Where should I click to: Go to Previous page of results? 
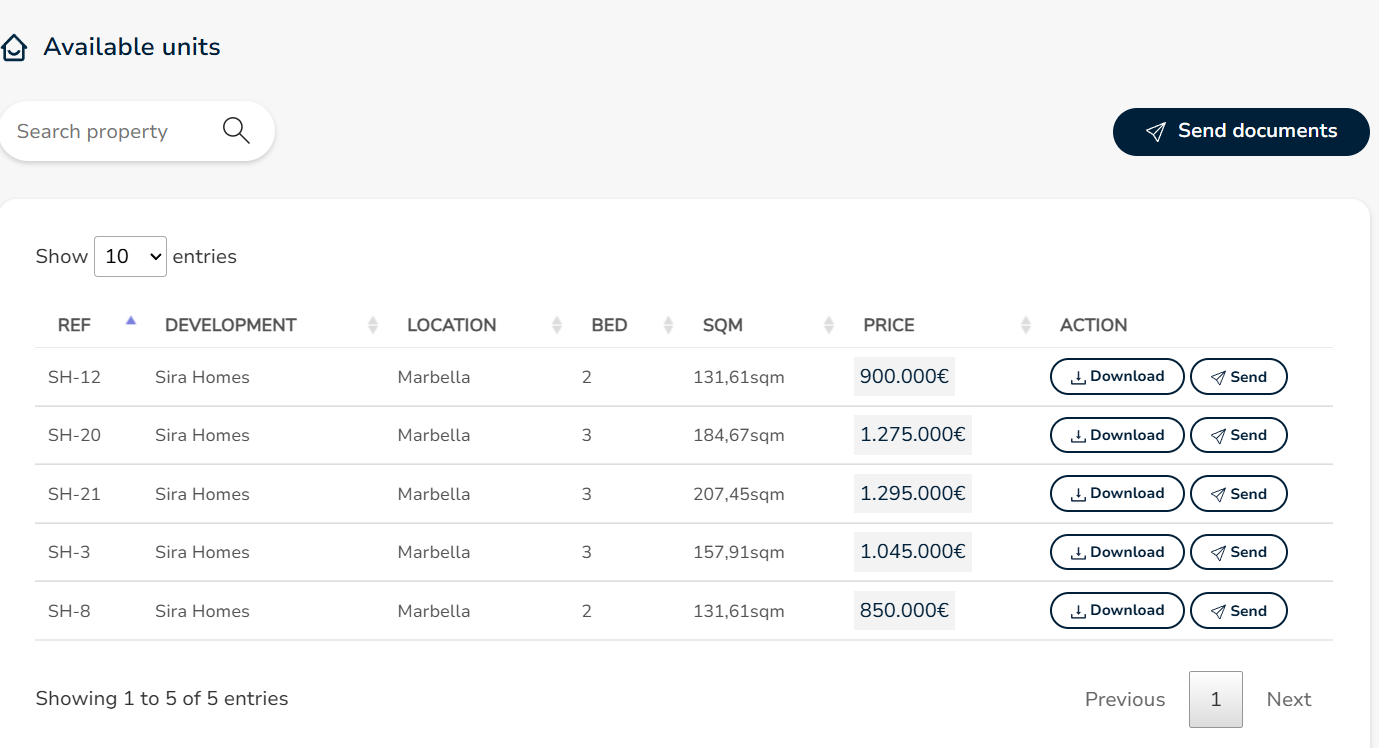1125,700
